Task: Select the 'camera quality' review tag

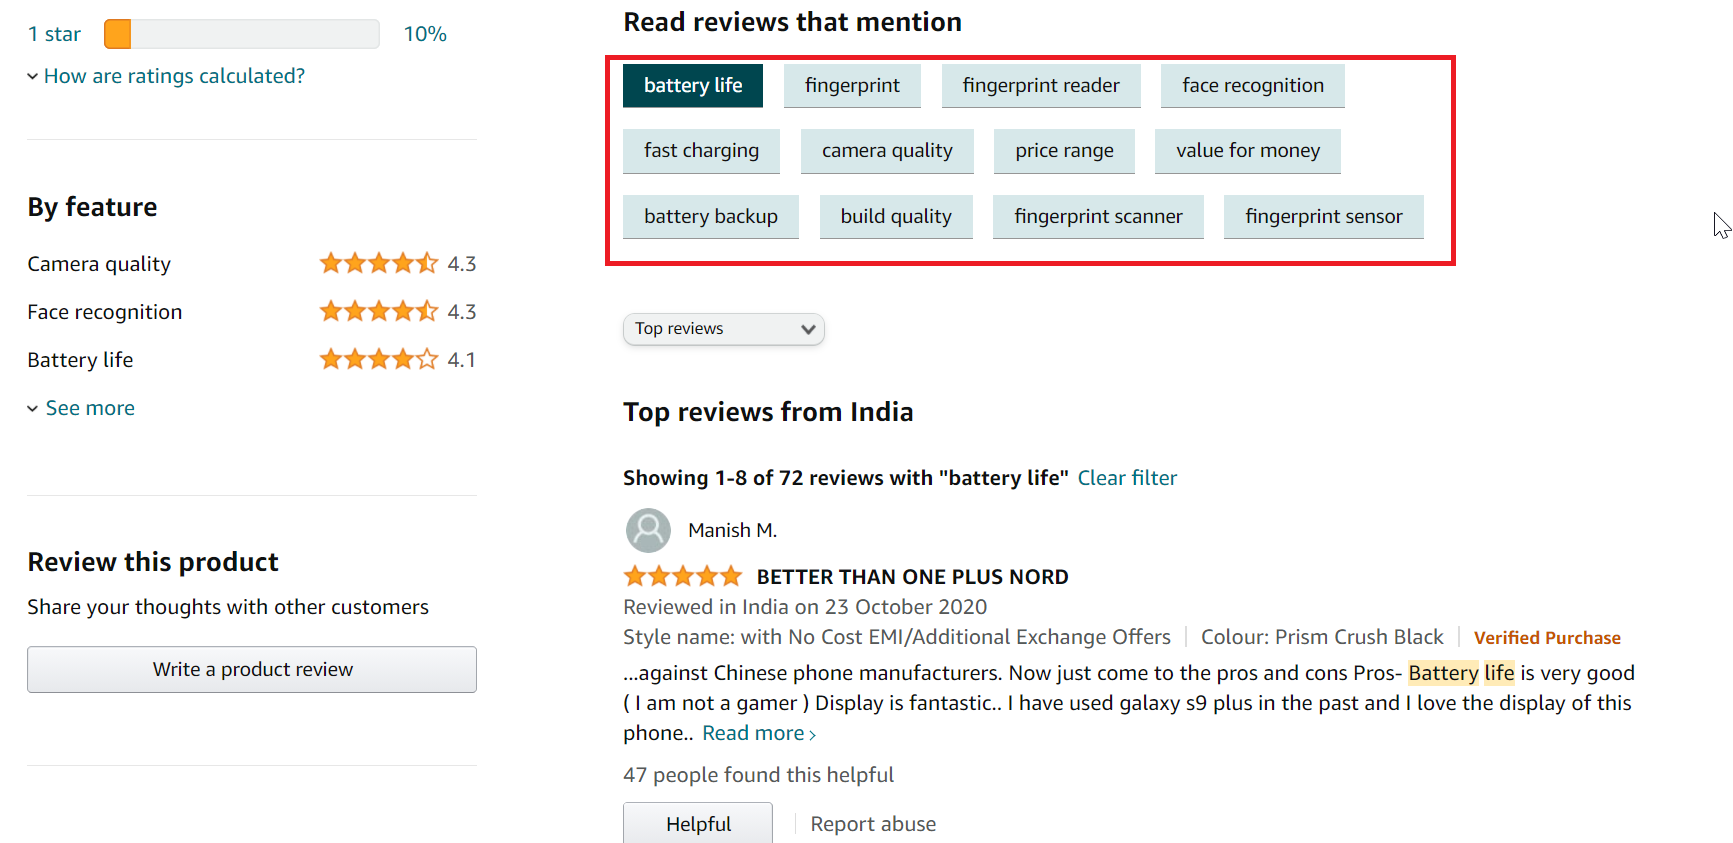Action: tap(886, 151)
